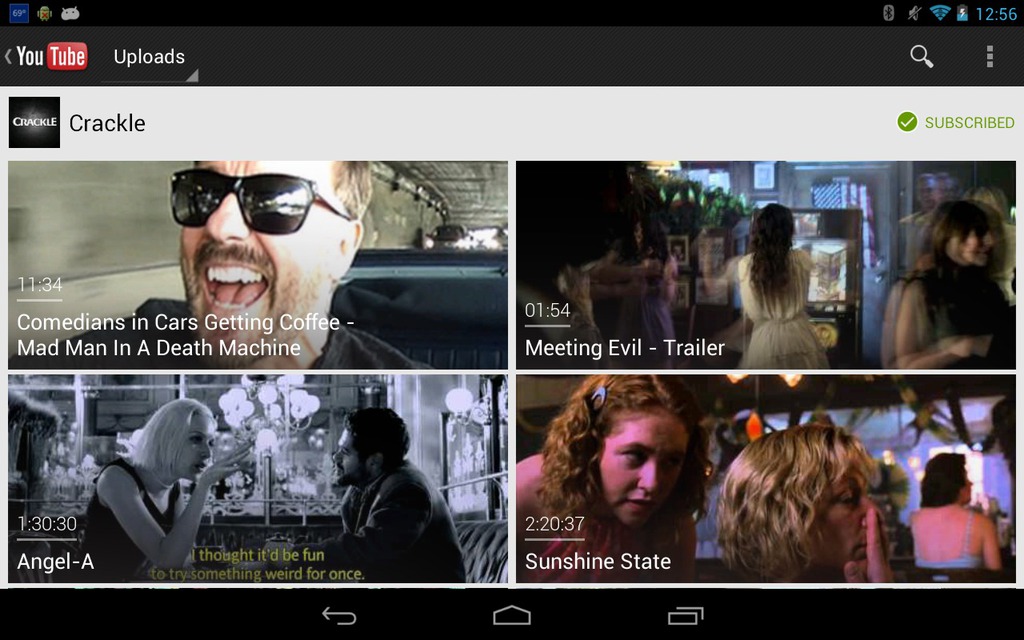This screenshot has height=640, width=1024.
Task: Tap the Wi-Fi status icon
Action: (x=939, y=12)
